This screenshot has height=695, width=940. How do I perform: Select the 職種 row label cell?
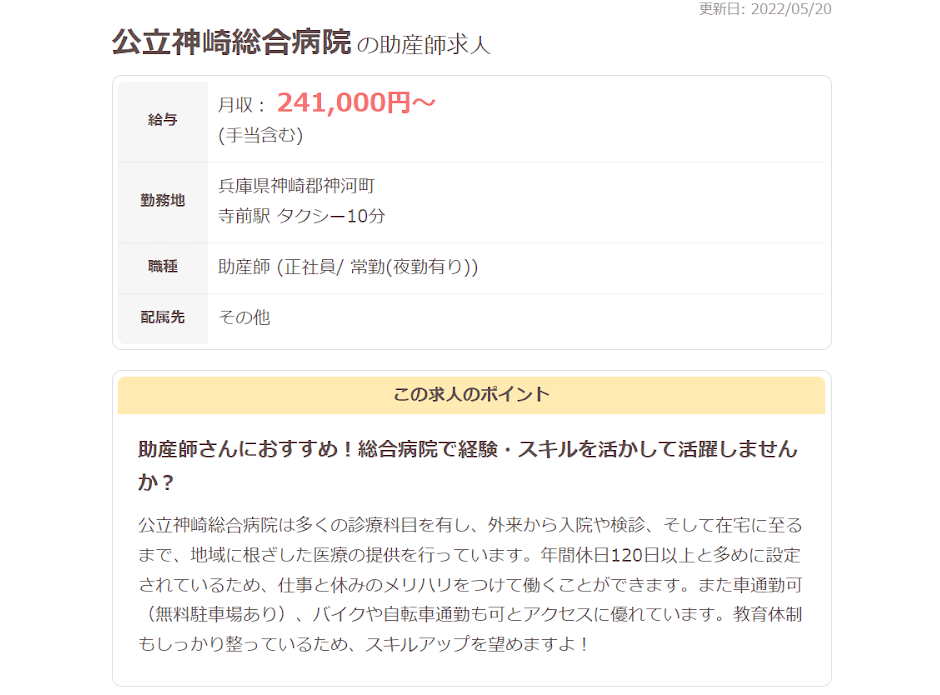click(162, 267)
